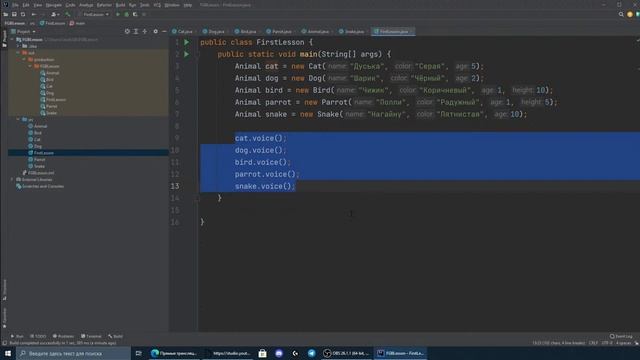The height and width of the screenshot is (360, 640).
Task: Open the Run tool window button
Action: tap(17, 336)
